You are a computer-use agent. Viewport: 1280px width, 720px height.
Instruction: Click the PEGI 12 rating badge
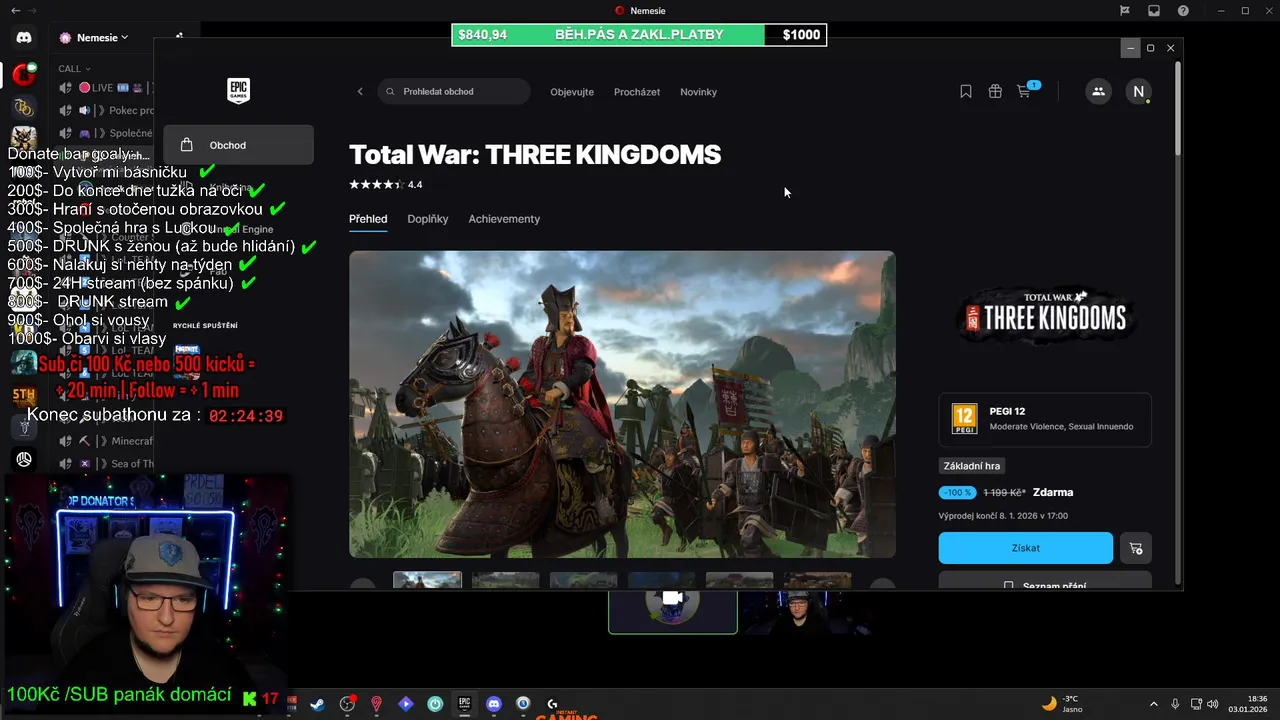click(x=964, y=418)
